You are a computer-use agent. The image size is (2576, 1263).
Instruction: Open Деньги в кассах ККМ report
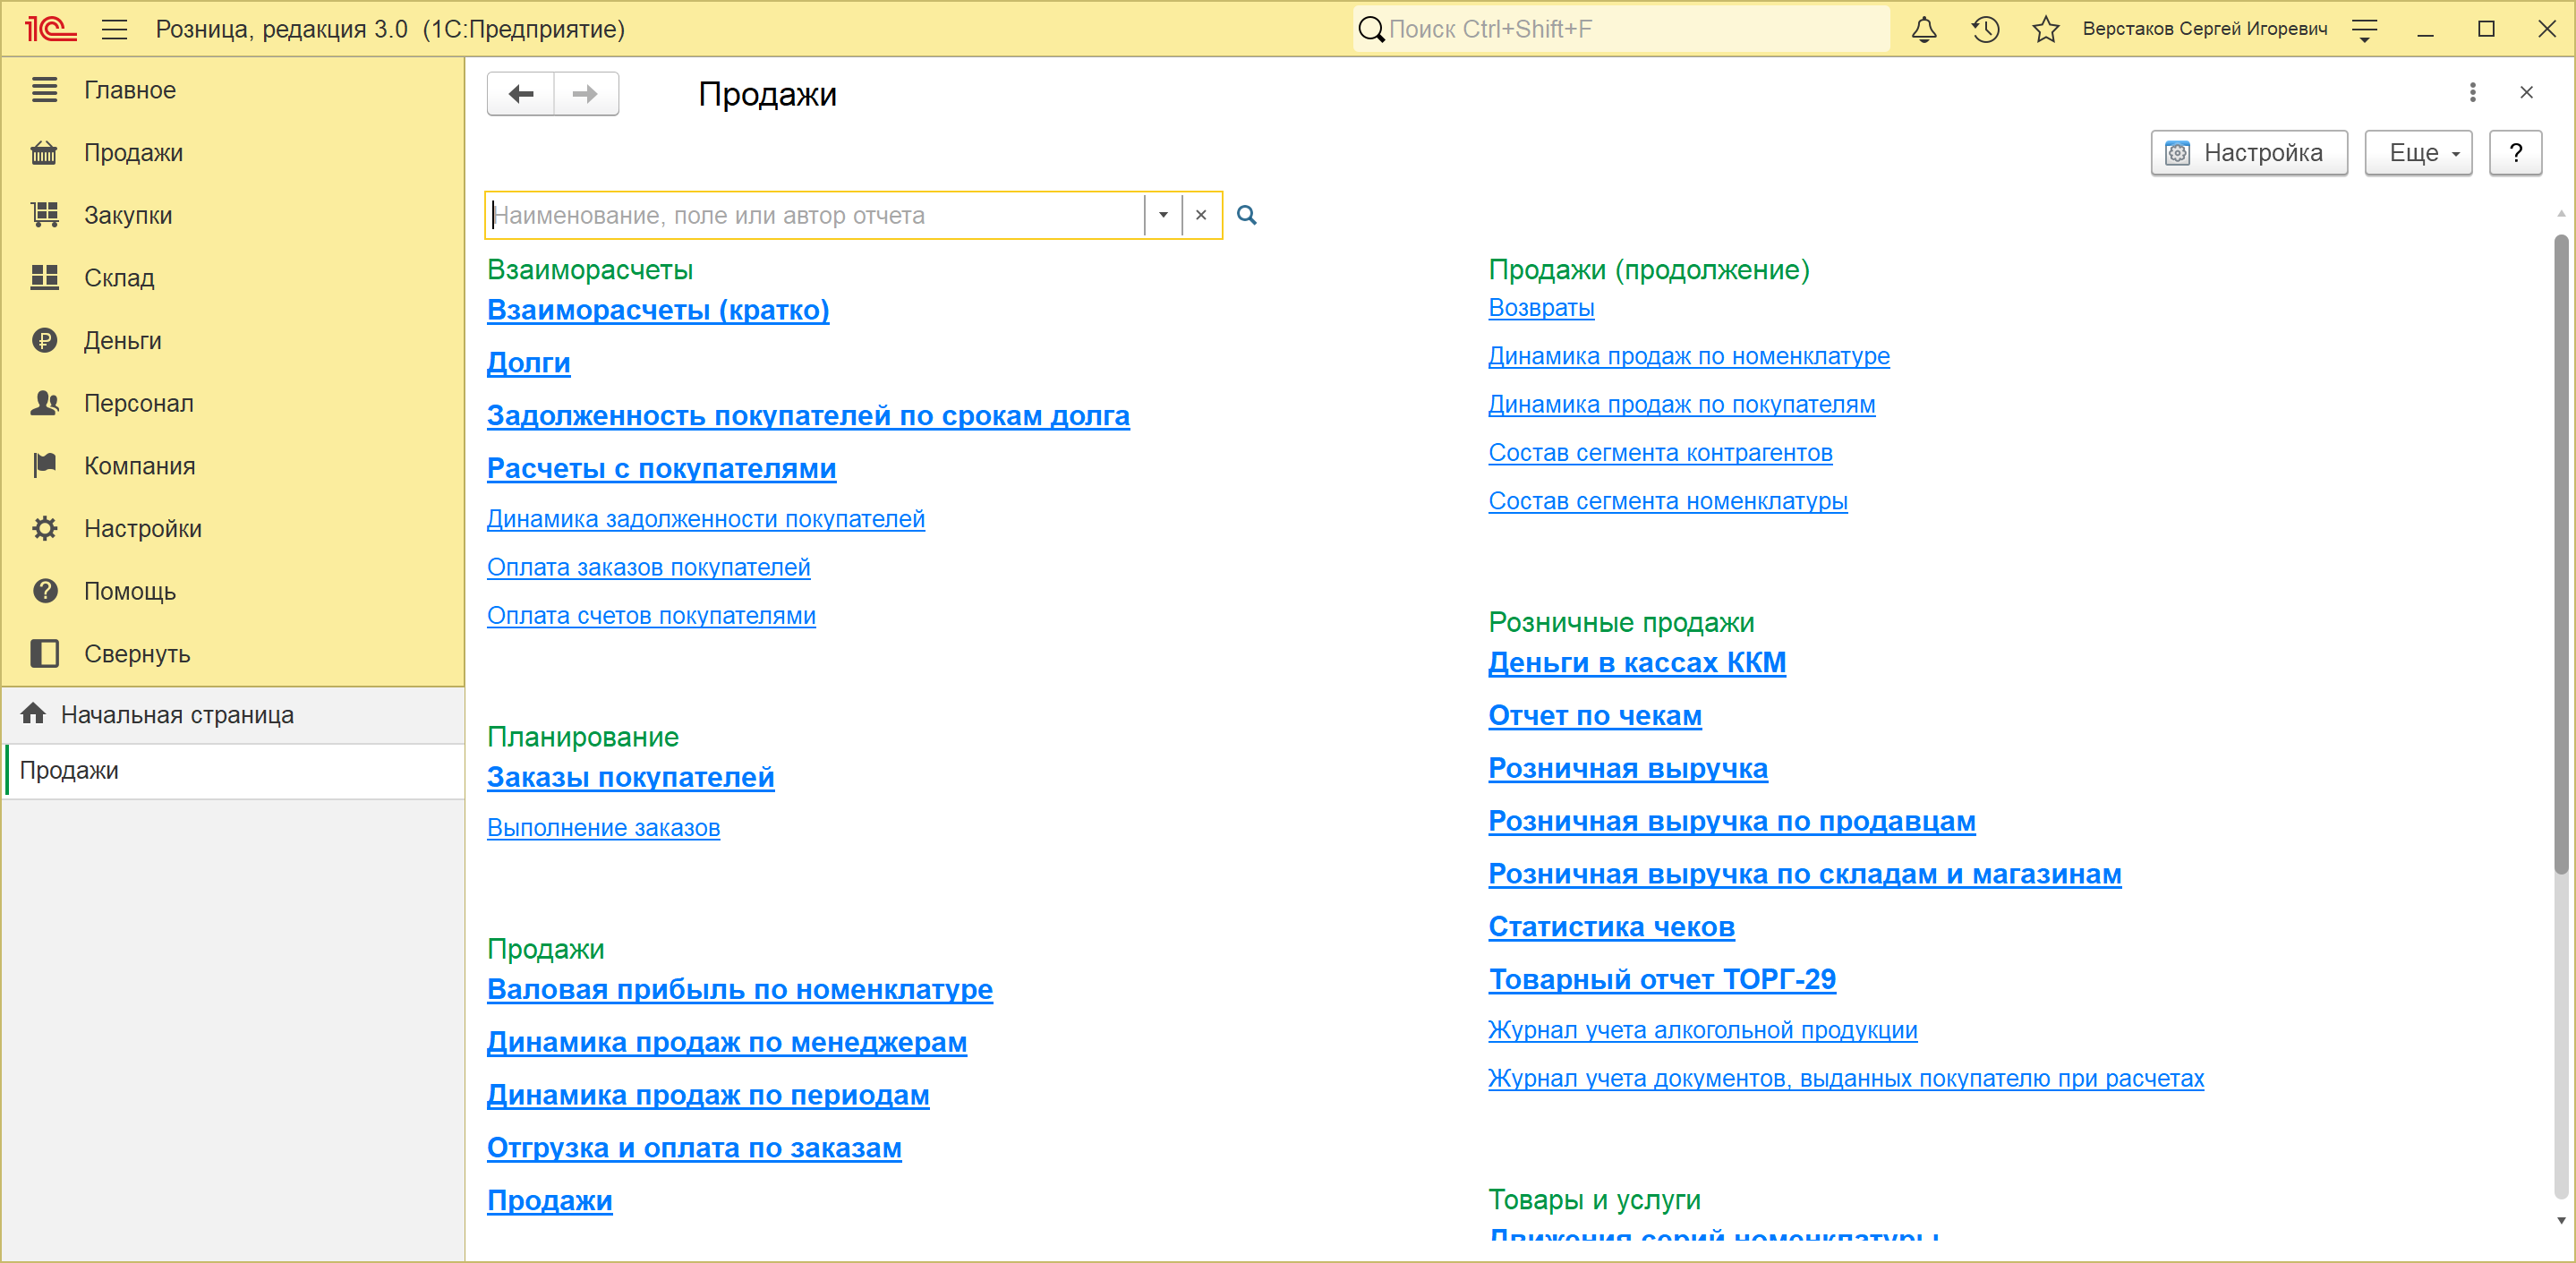point(1636,664)
